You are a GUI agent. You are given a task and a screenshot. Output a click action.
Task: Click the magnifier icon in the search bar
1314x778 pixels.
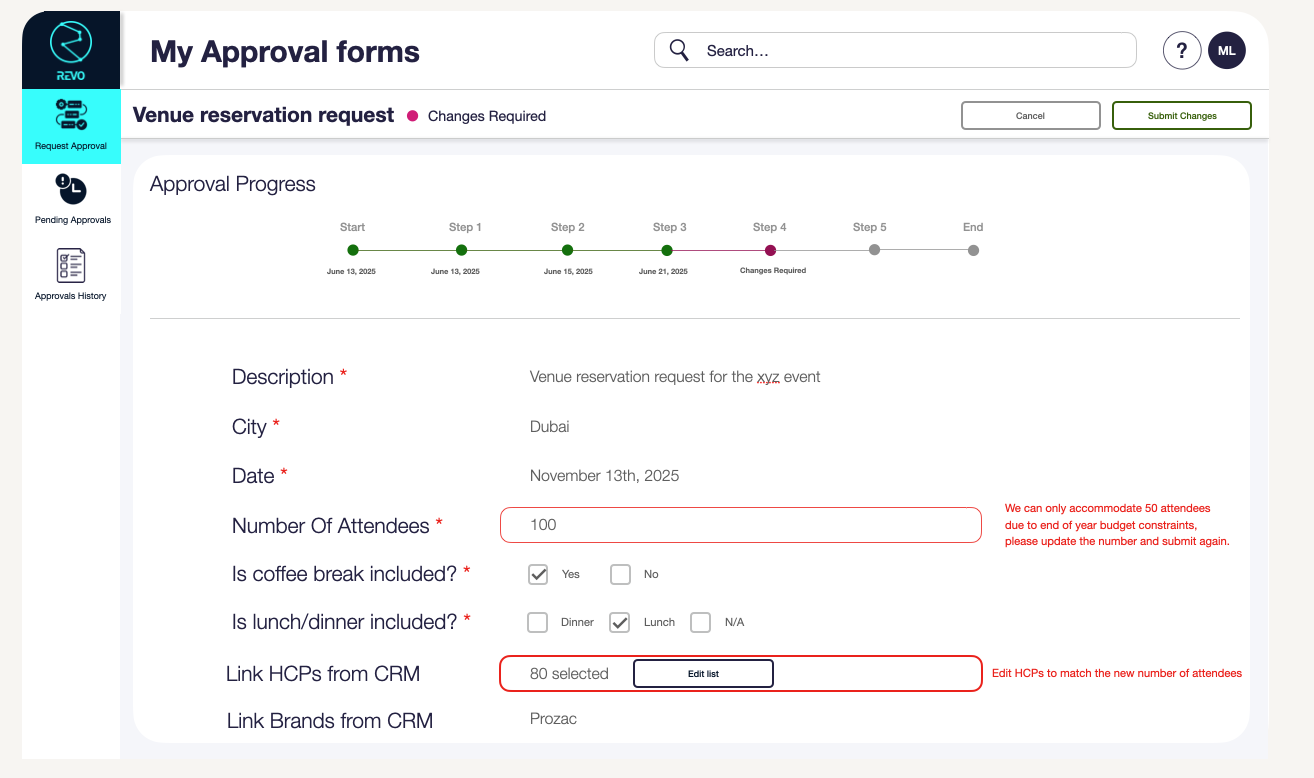679,50
